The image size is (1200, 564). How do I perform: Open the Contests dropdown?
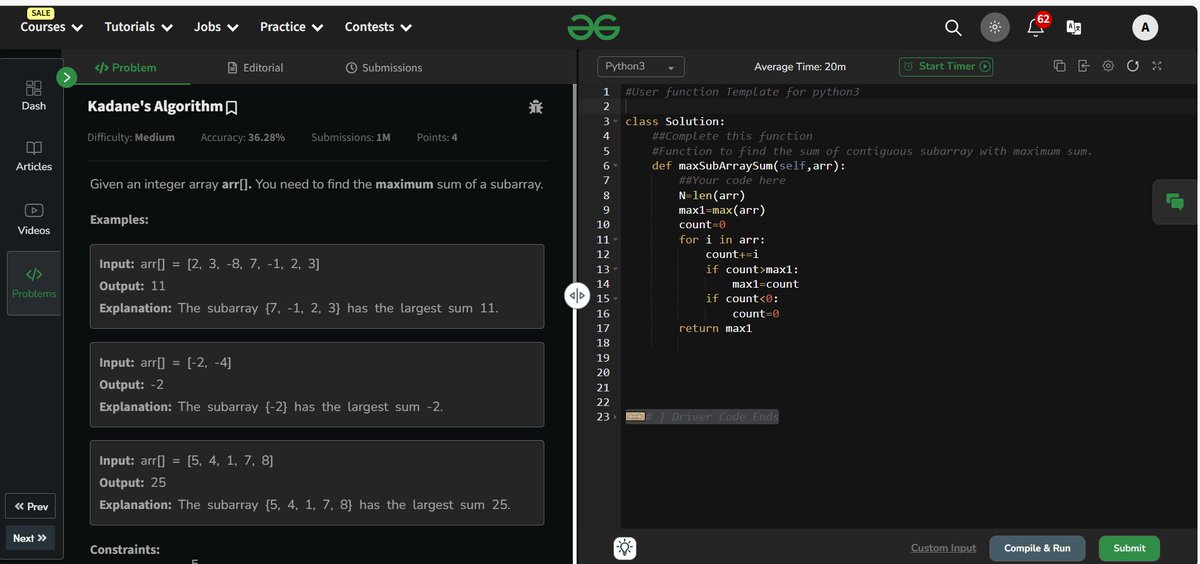(x=379, y=27)
